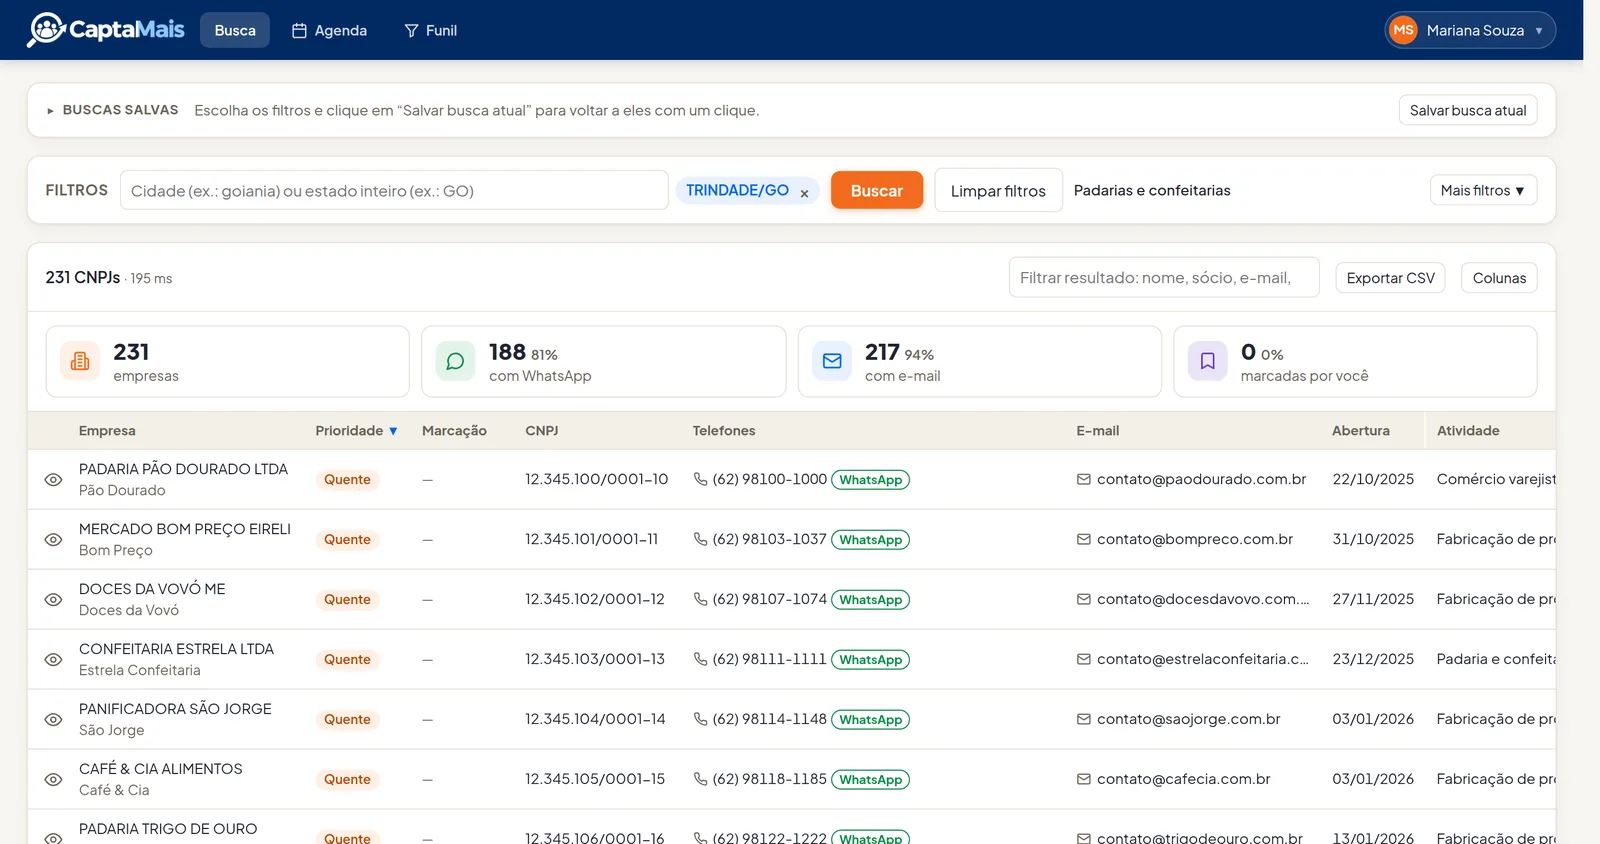Click phone icon for Panificadora São Jorge
Viewport: 1600px width, 844px height.
pos(700,719)
